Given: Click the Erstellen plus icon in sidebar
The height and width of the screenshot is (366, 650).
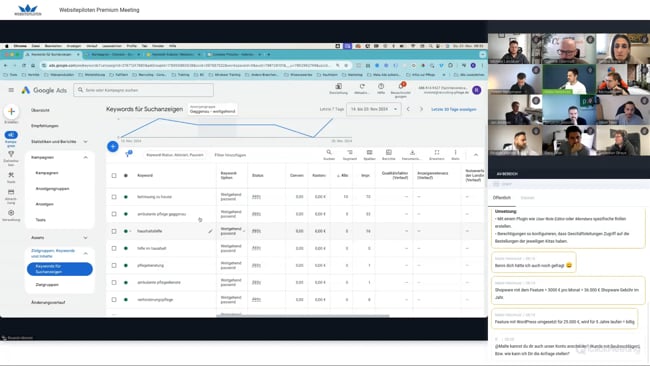Looking at the screenshot, I should pos(11,111).
